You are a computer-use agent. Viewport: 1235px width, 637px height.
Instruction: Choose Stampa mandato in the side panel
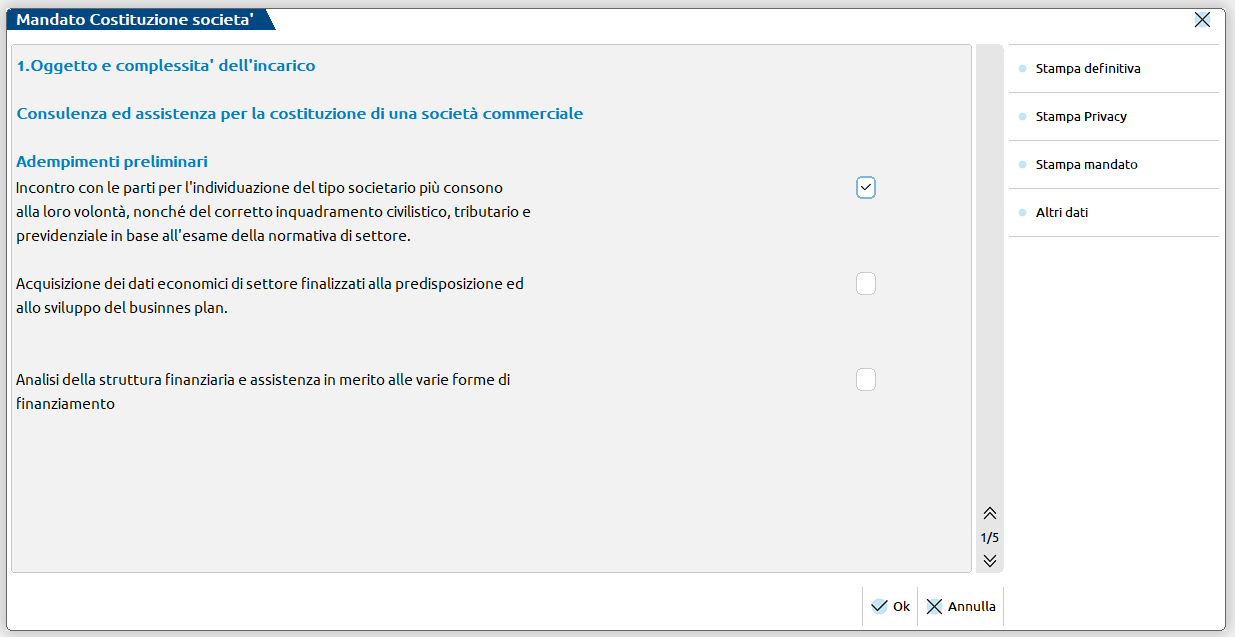coord(1086,165)
